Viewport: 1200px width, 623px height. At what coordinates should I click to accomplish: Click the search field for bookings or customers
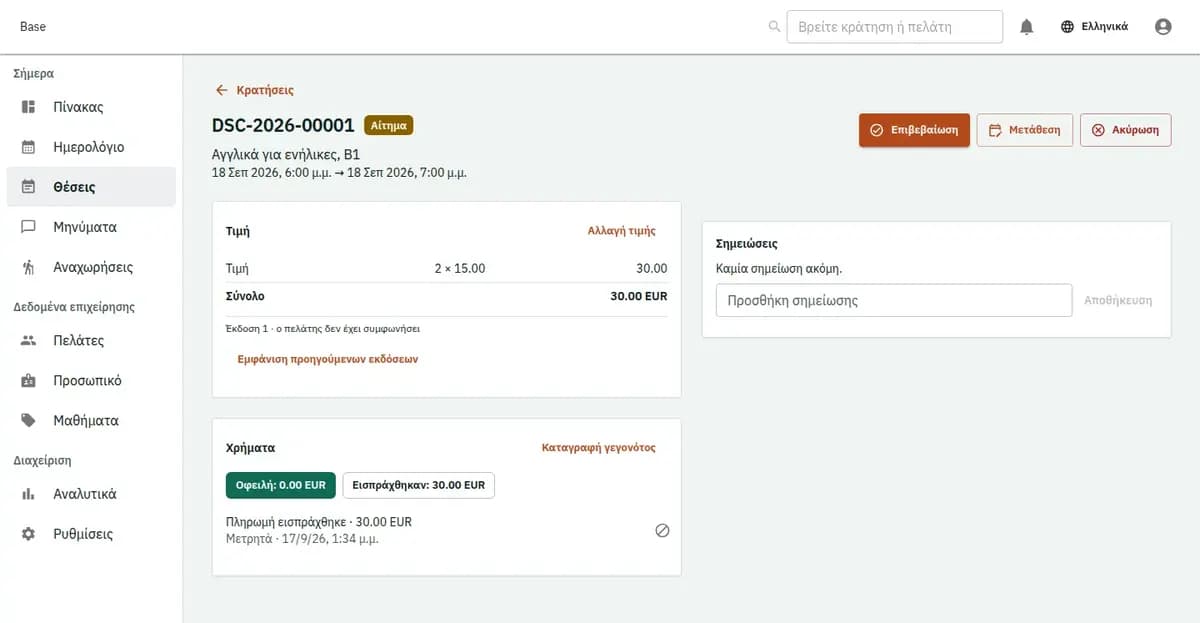895,27
